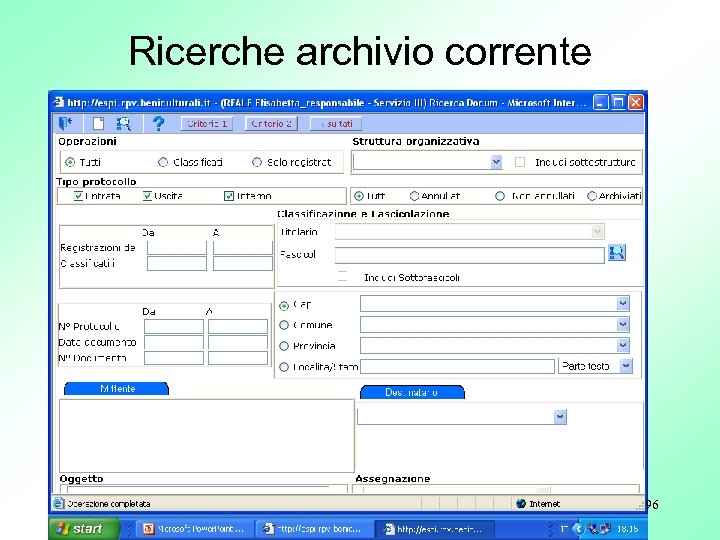This screenshot has width=720, height=540.
Task: Open Risultati tab
Action: click(x=336, y=124)
